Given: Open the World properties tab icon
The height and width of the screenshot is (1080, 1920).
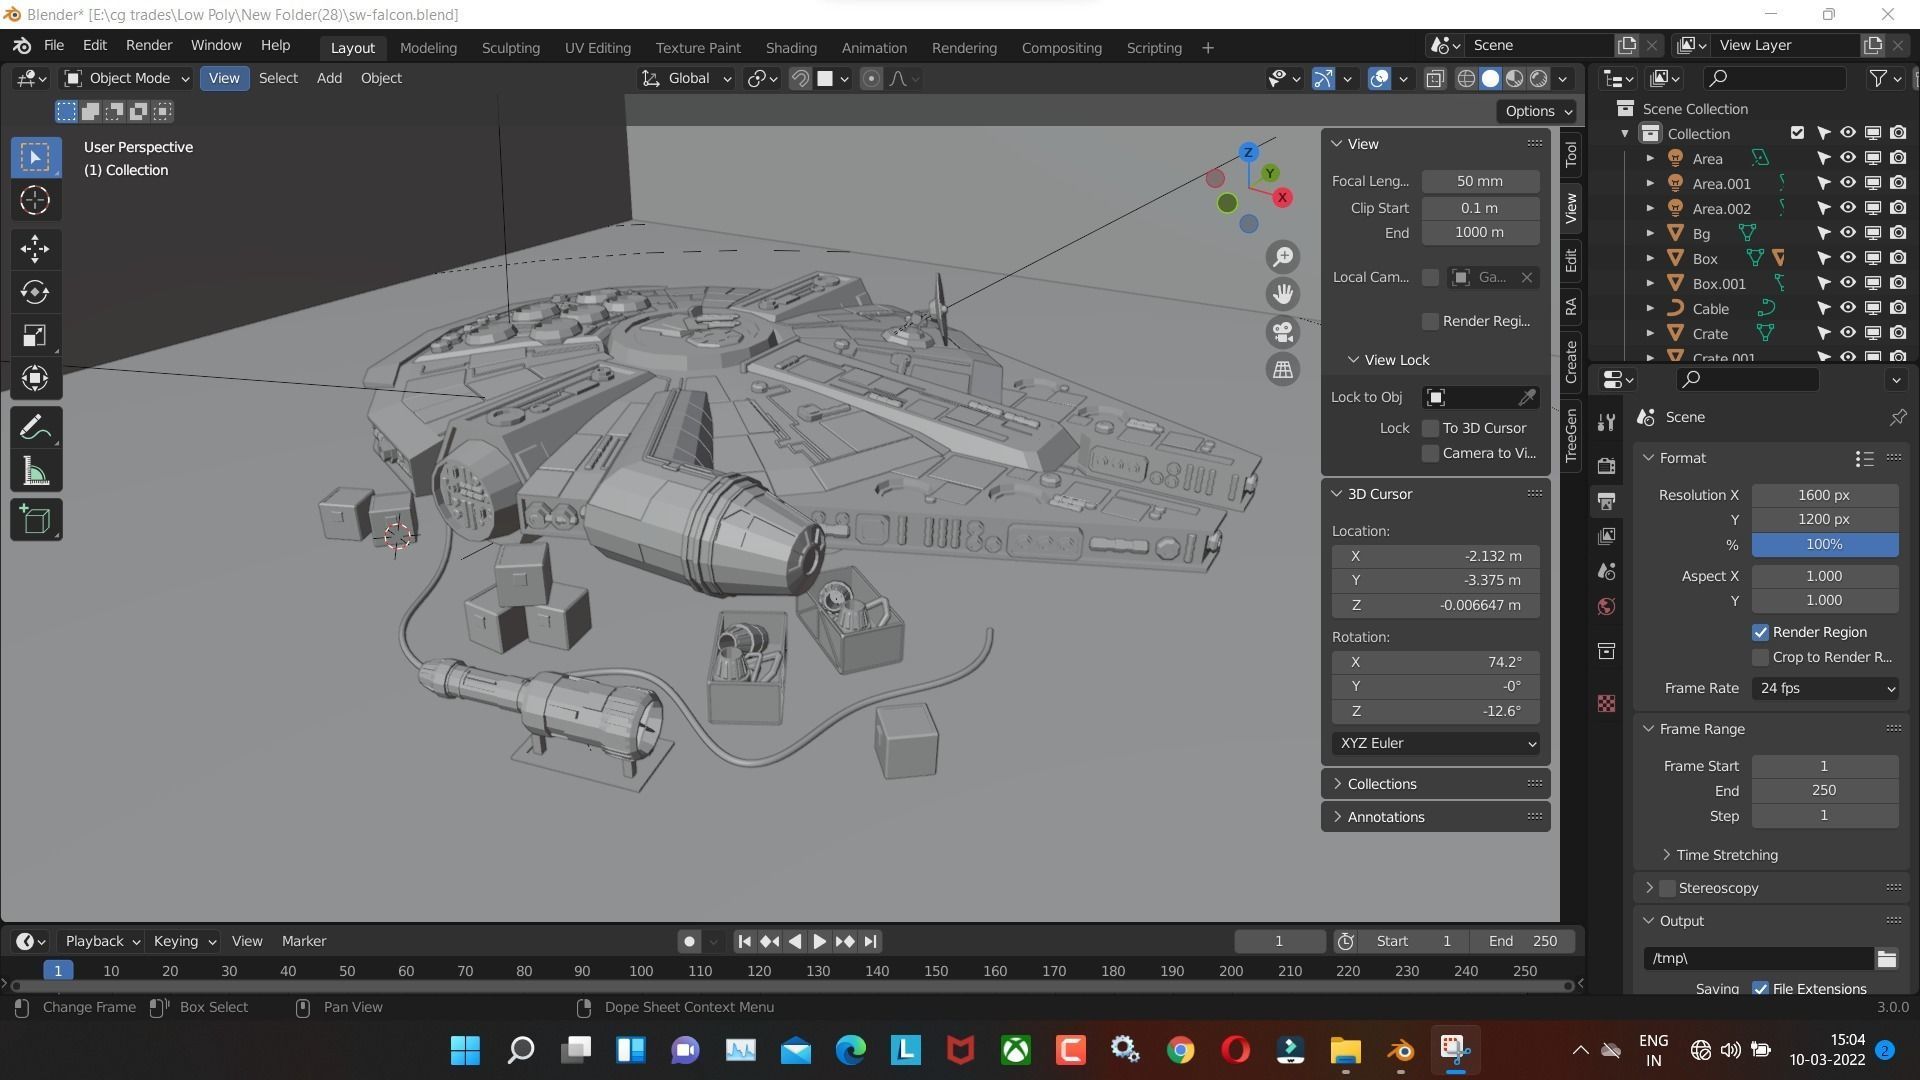Looking at the screenshot, I should 1606,607.
